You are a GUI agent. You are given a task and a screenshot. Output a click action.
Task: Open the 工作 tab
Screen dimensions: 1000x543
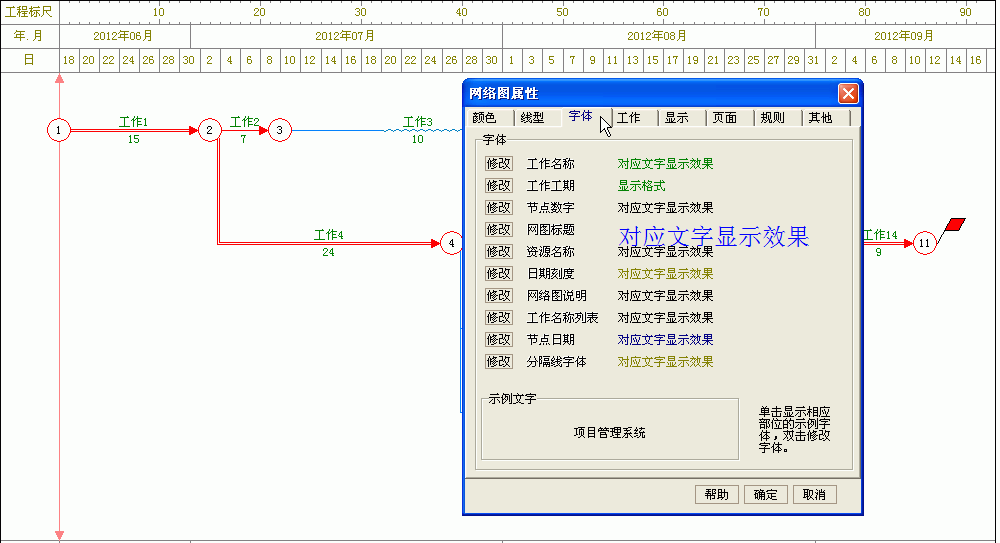[633, 118]
